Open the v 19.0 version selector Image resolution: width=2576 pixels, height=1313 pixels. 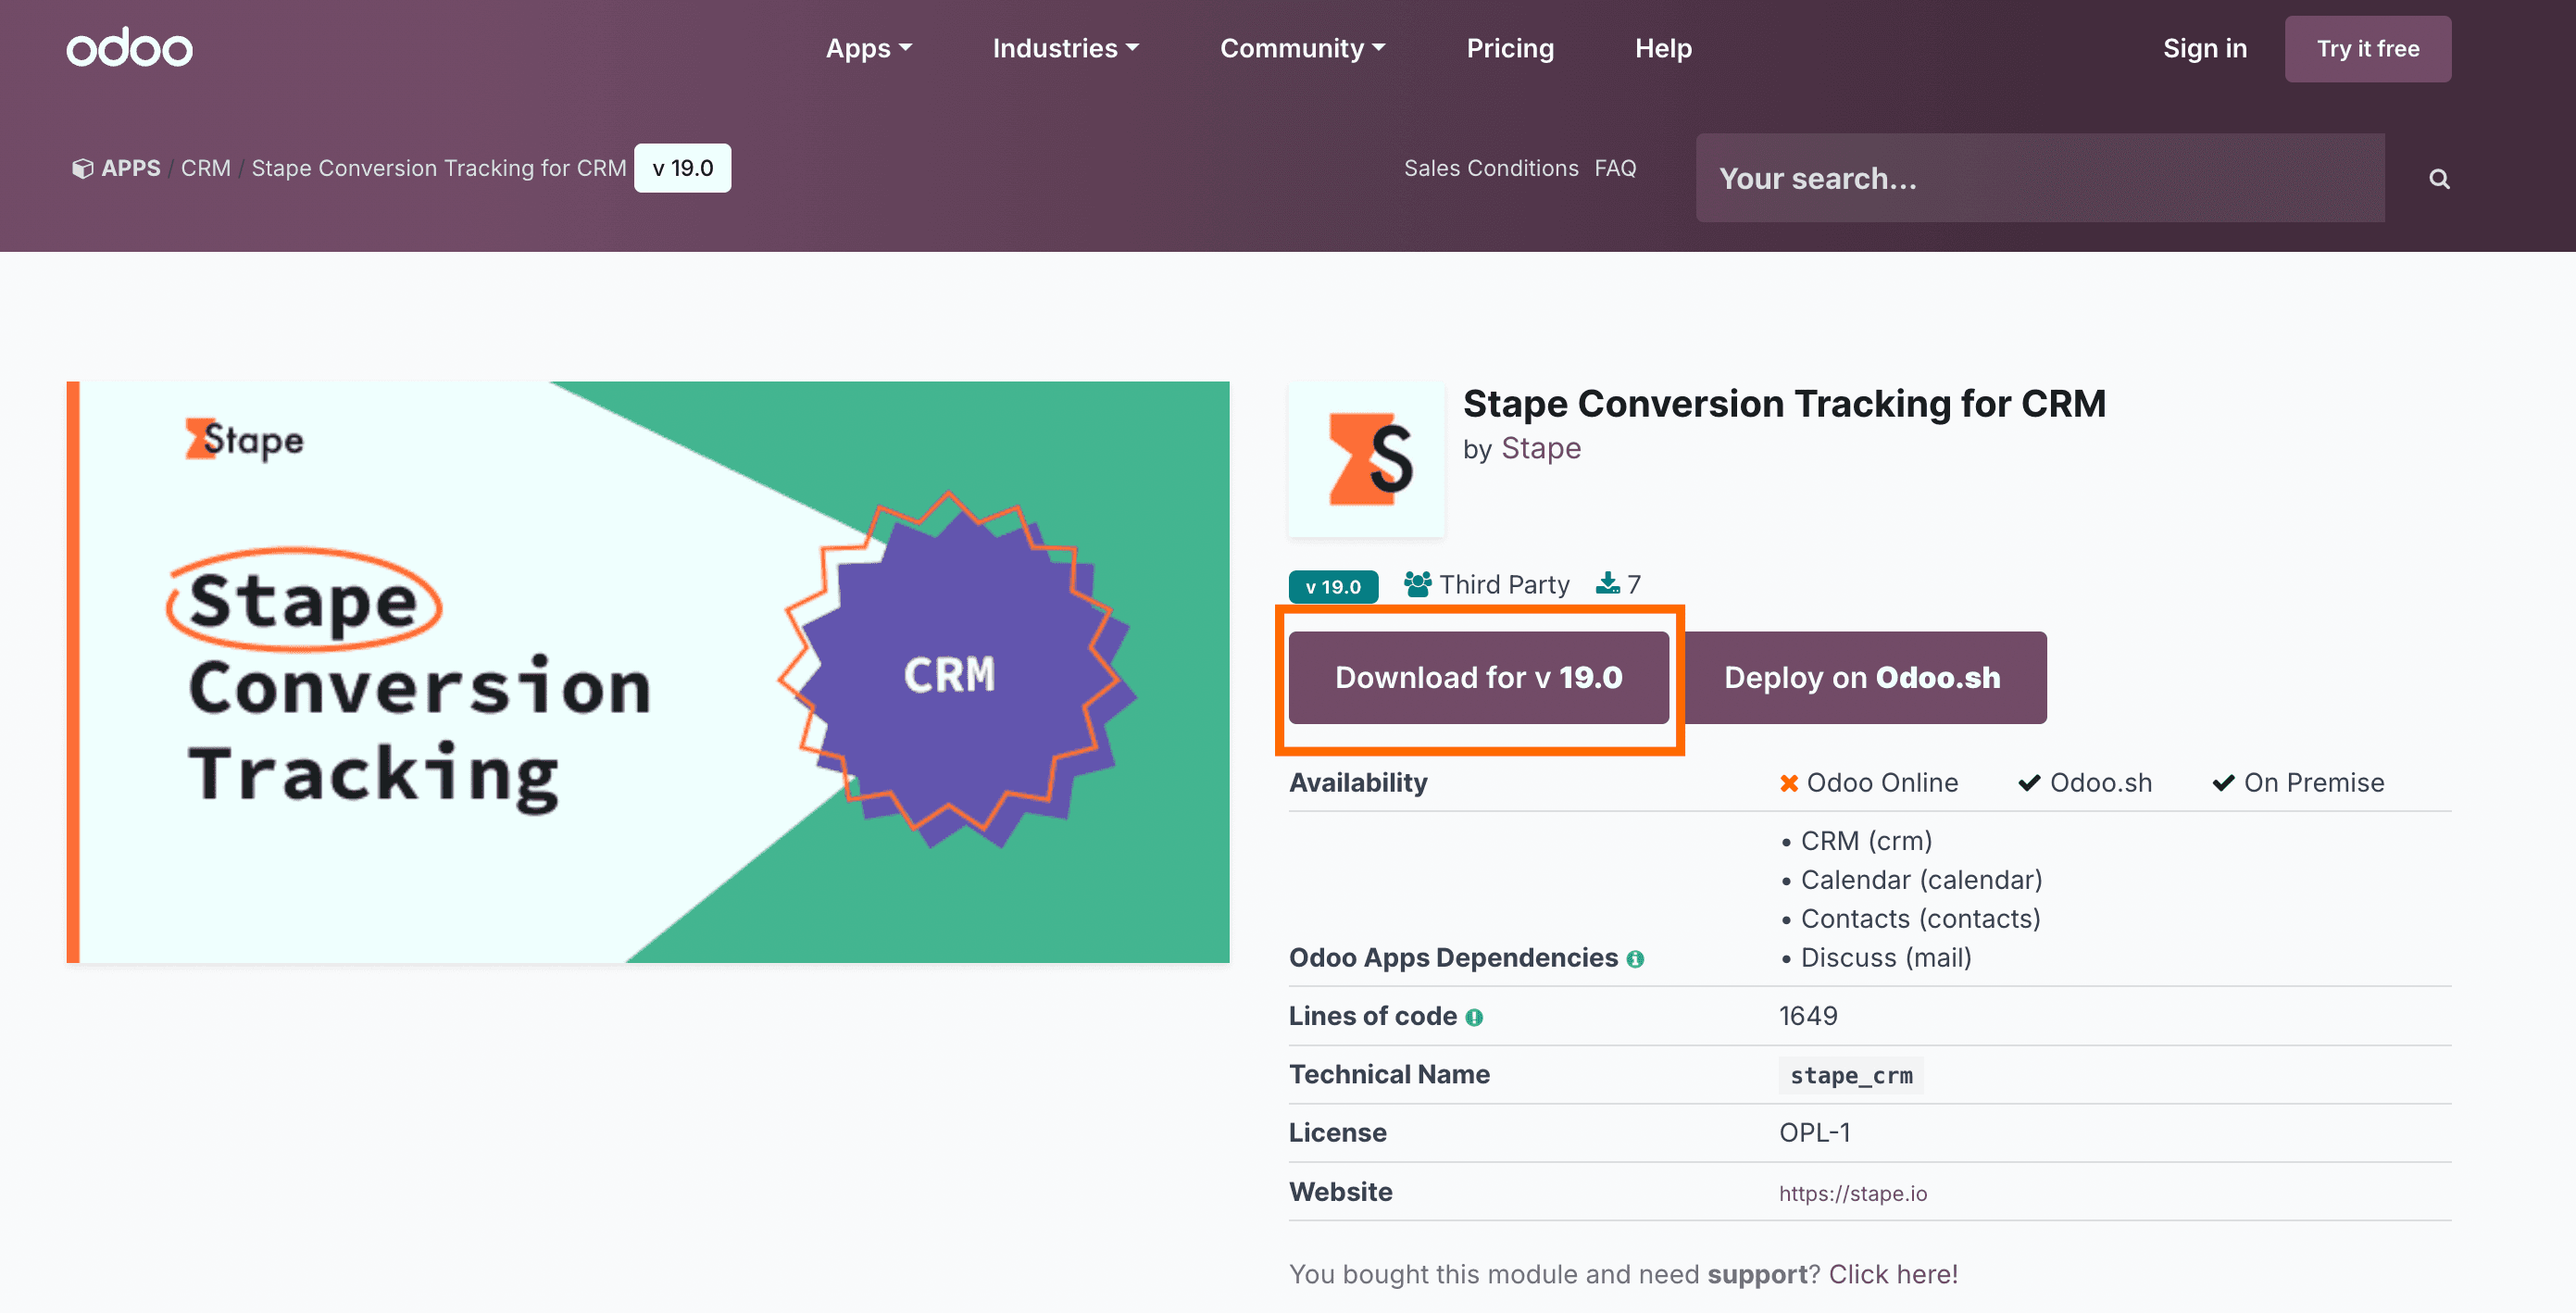point(683,168)
